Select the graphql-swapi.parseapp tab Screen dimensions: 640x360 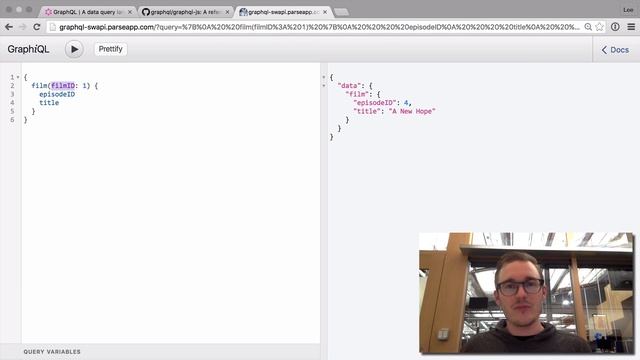click(284, 12)
